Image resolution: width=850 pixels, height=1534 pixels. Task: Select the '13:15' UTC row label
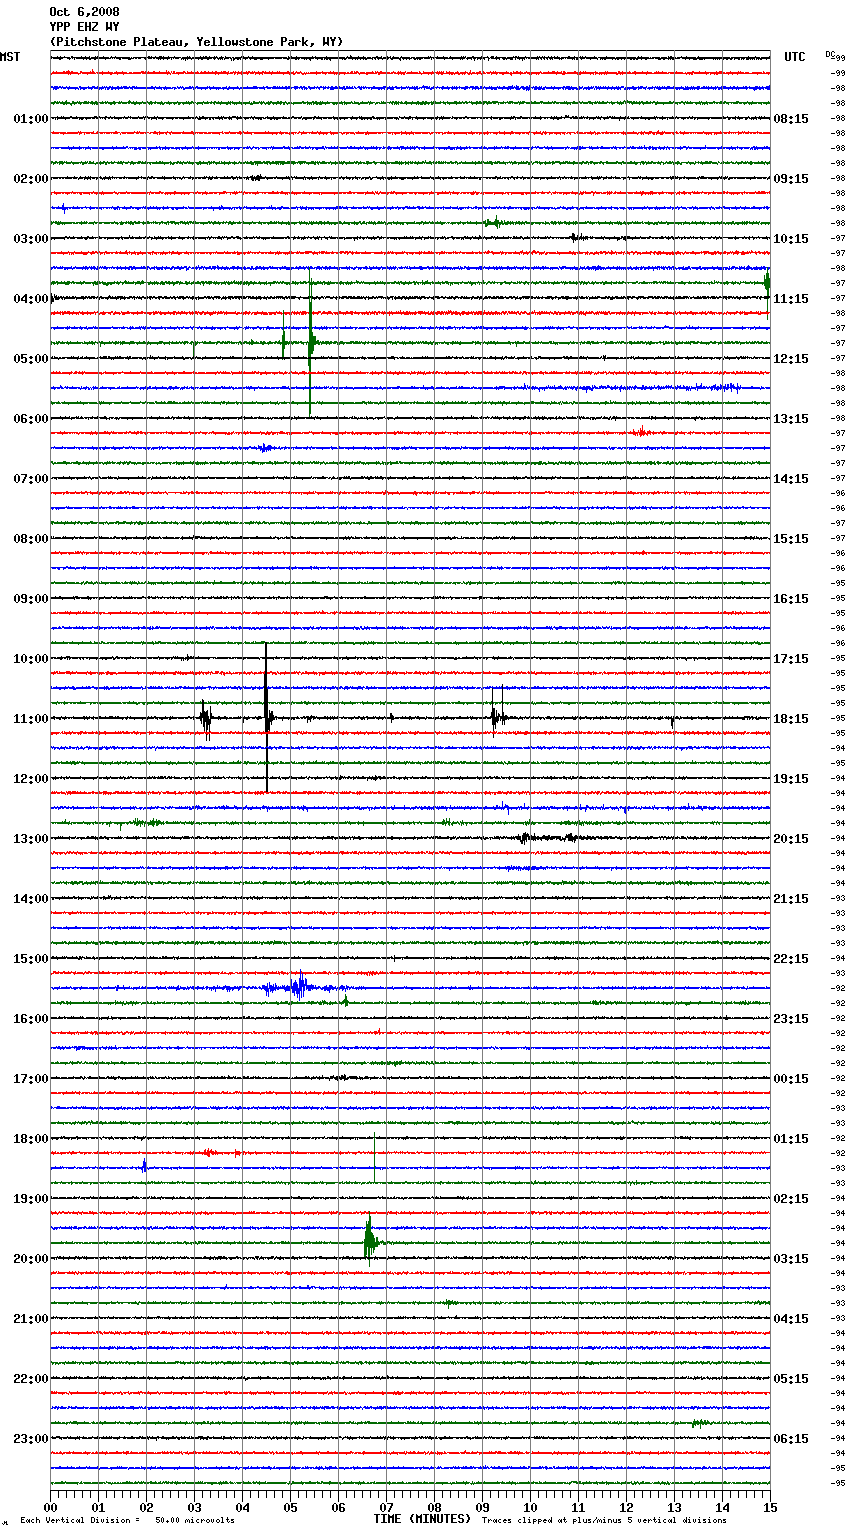click(x=791, y=419)
